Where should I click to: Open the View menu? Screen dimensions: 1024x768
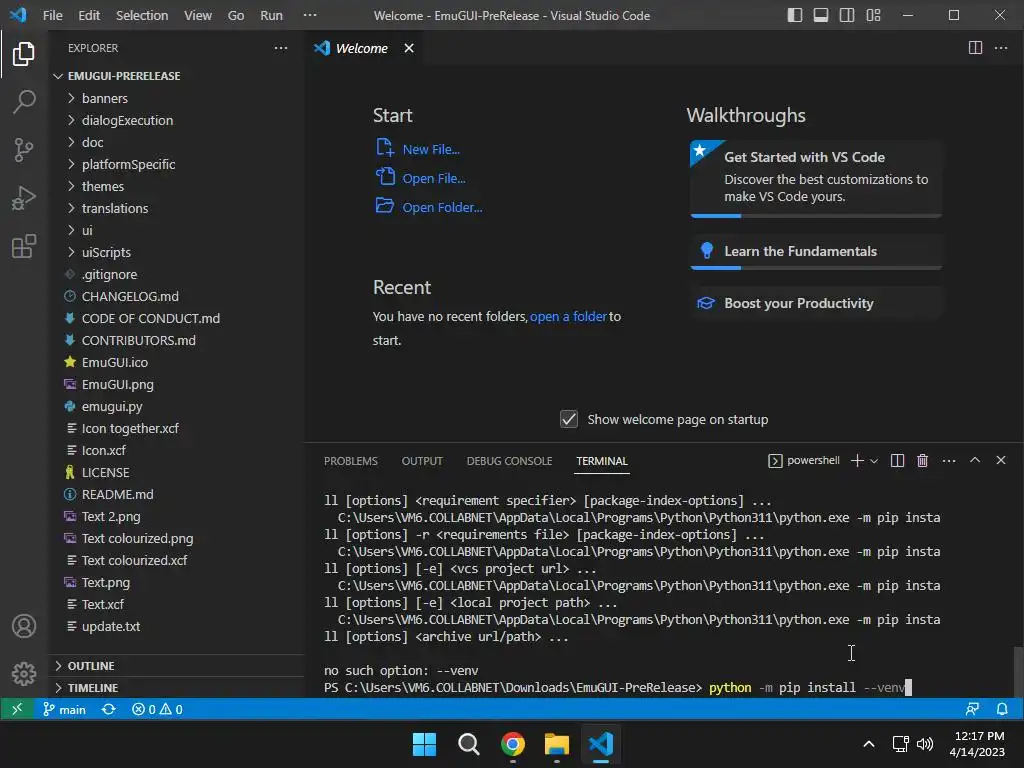tap(197, 15)
